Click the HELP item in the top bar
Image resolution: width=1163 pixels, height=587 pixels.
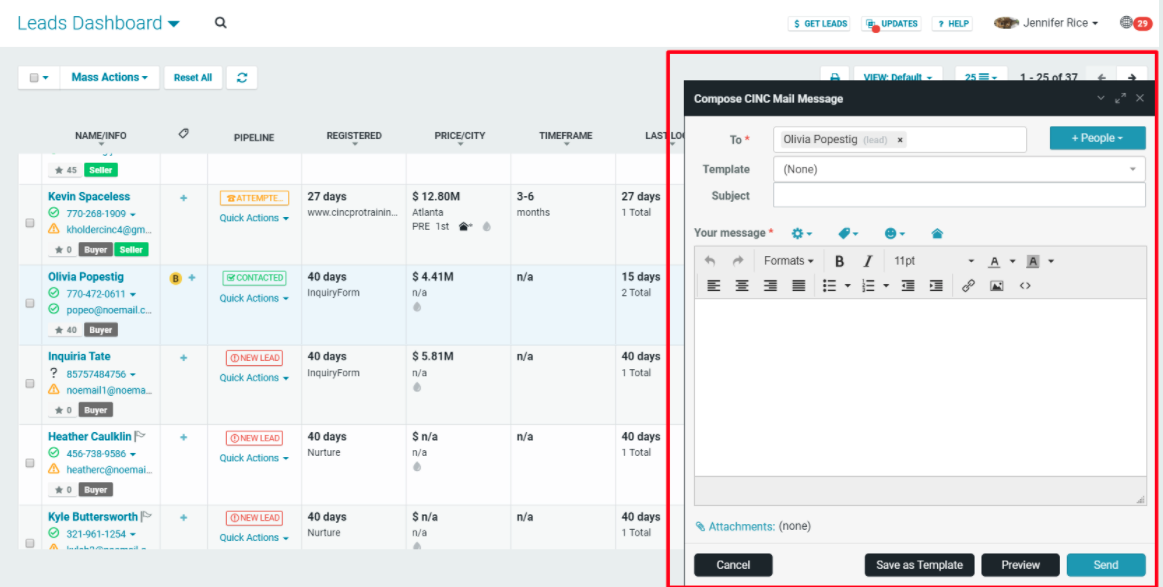coord(951,23)
